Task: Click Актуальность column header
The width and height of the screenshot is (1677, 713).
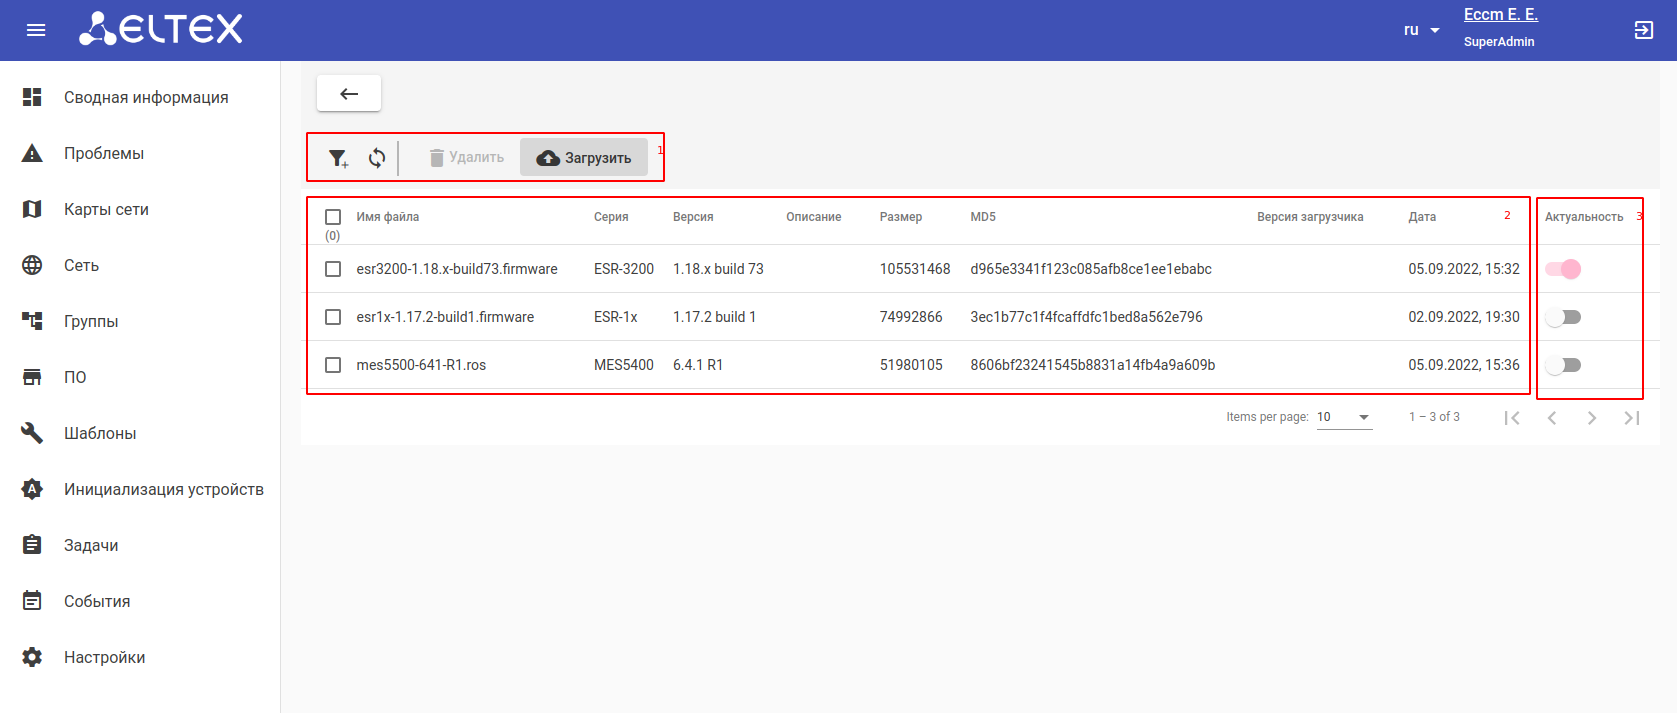Action: pos(1584,217)
